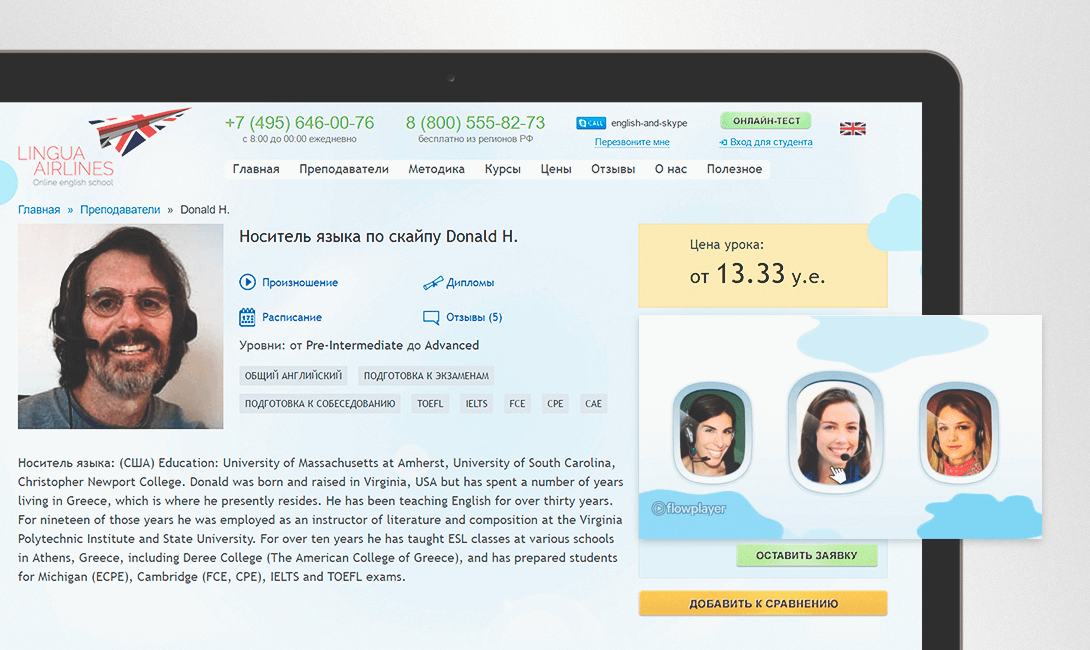Select the Полезное menu item
The height and width of the screenshot is (650, 1090).
pos(734,169)
